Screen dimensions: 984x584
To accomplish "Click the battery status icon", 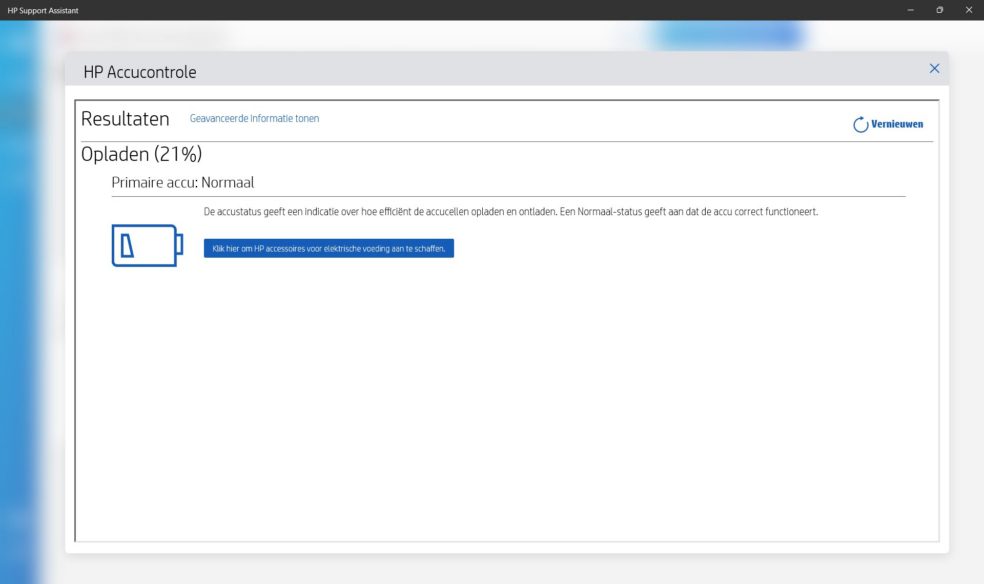I will [x=147, y=245].
